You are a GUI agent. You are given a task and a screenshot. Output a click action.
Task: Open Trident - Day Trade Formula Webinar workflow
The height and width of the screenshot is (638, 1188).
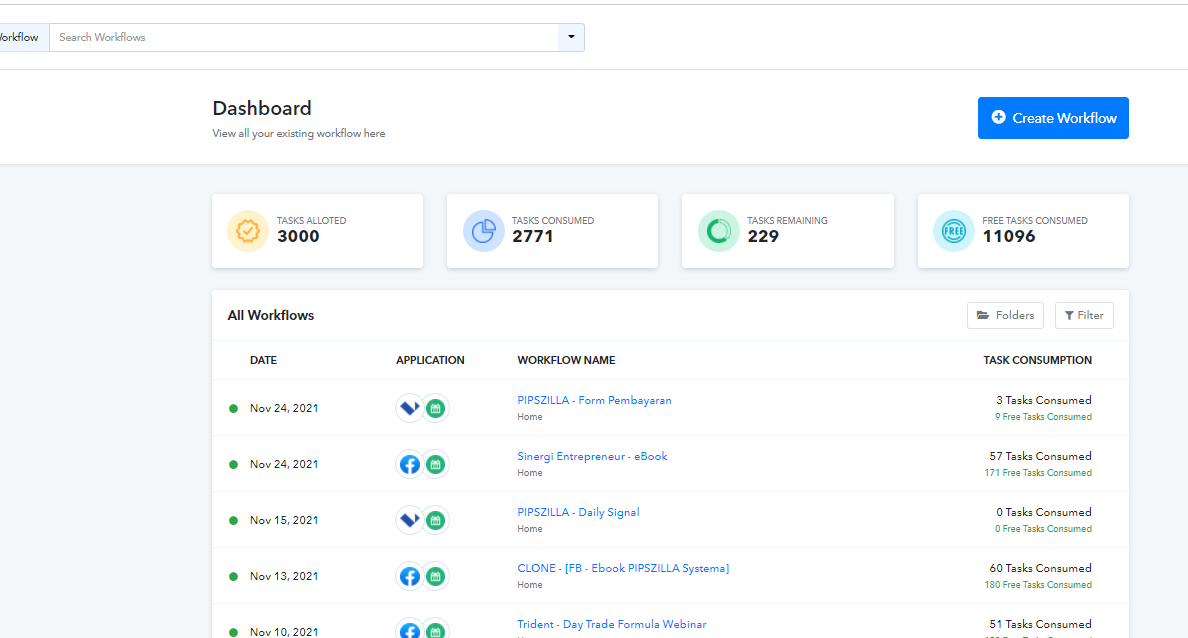(611, 624)
